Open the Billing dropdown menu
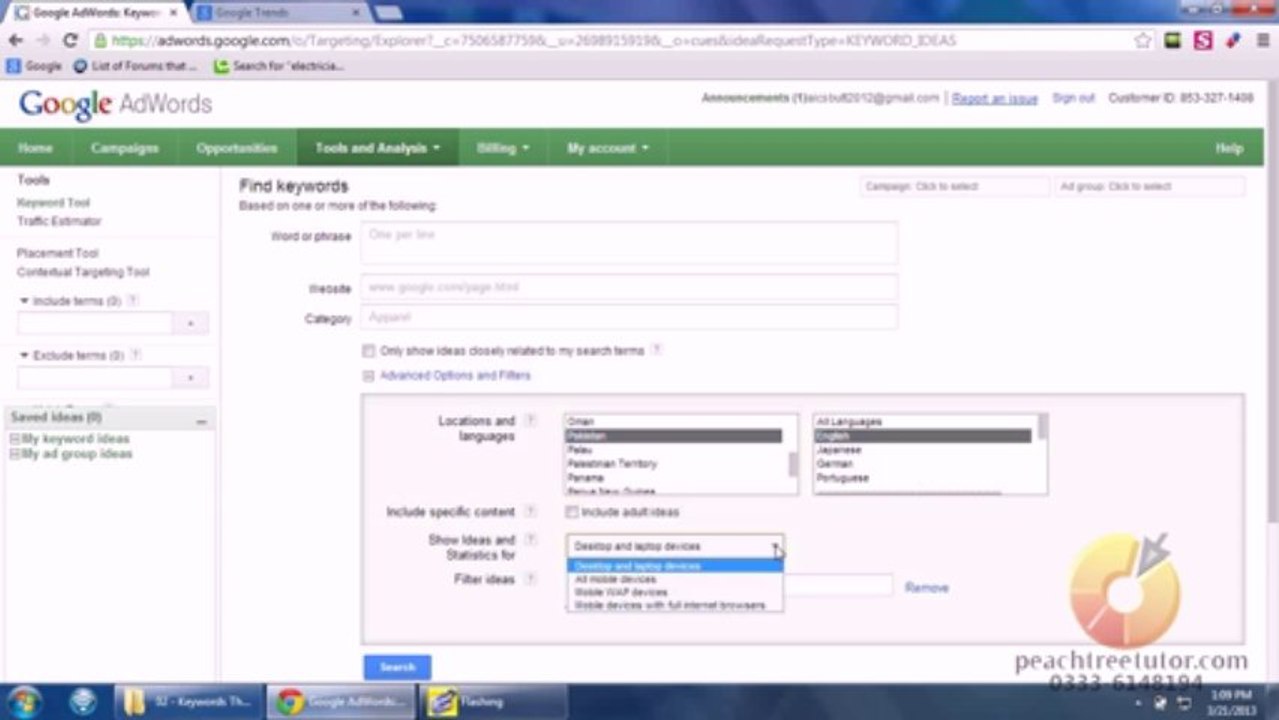Image resolution: width=1279 pixels, height=720 pixels. (503, 148)
